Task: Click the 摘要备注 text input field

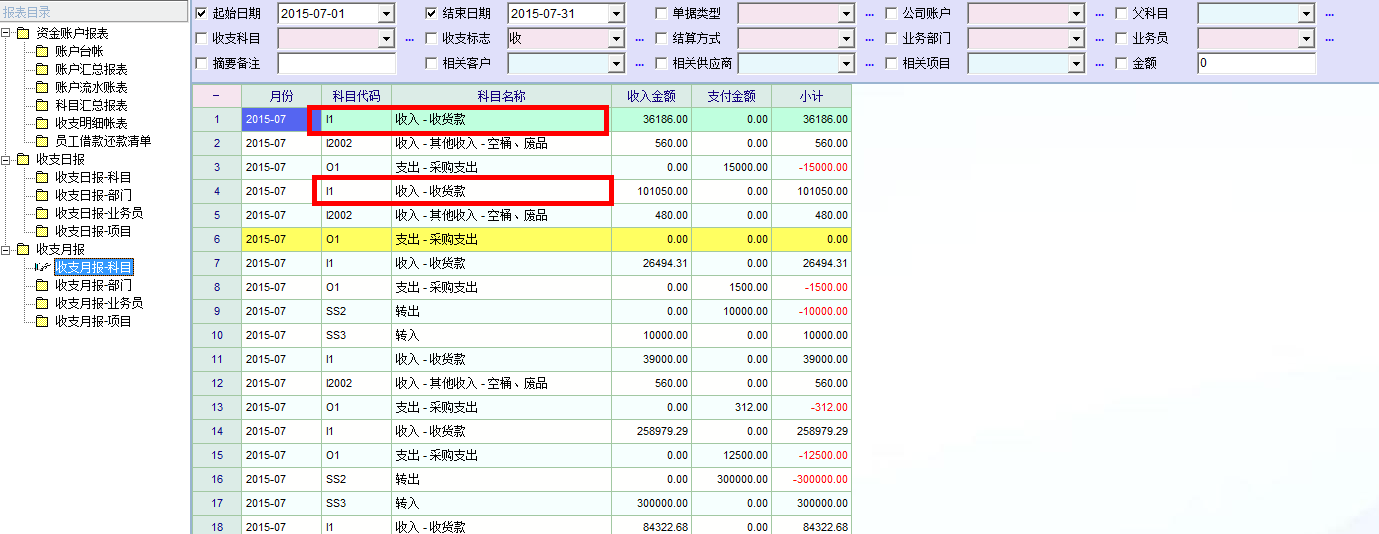Action: [x=337, y=64]
